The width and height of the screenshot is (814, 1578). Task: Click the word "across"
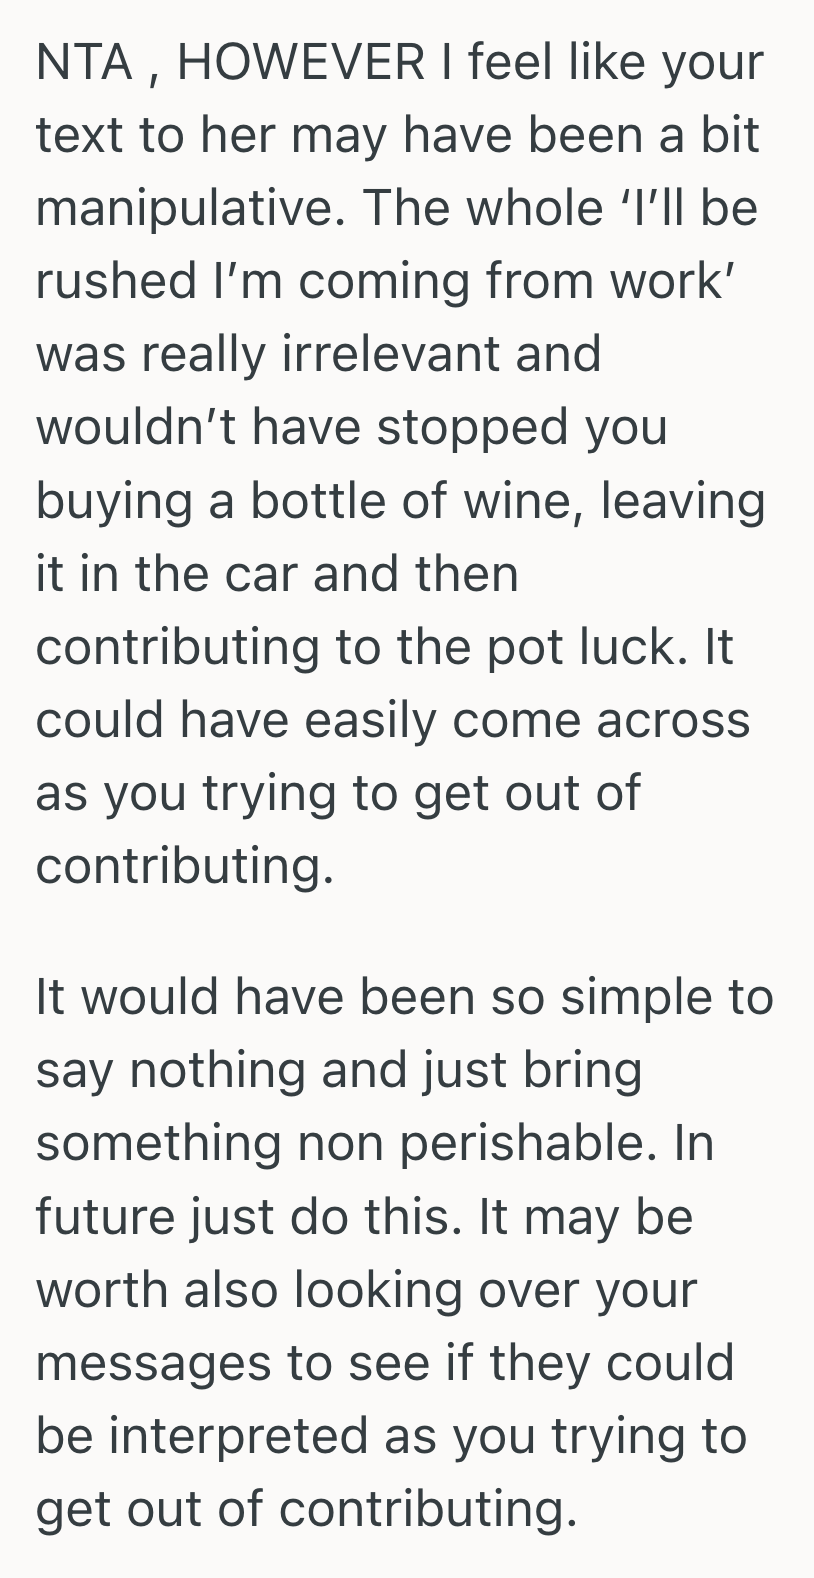click(x=673, y=719)
